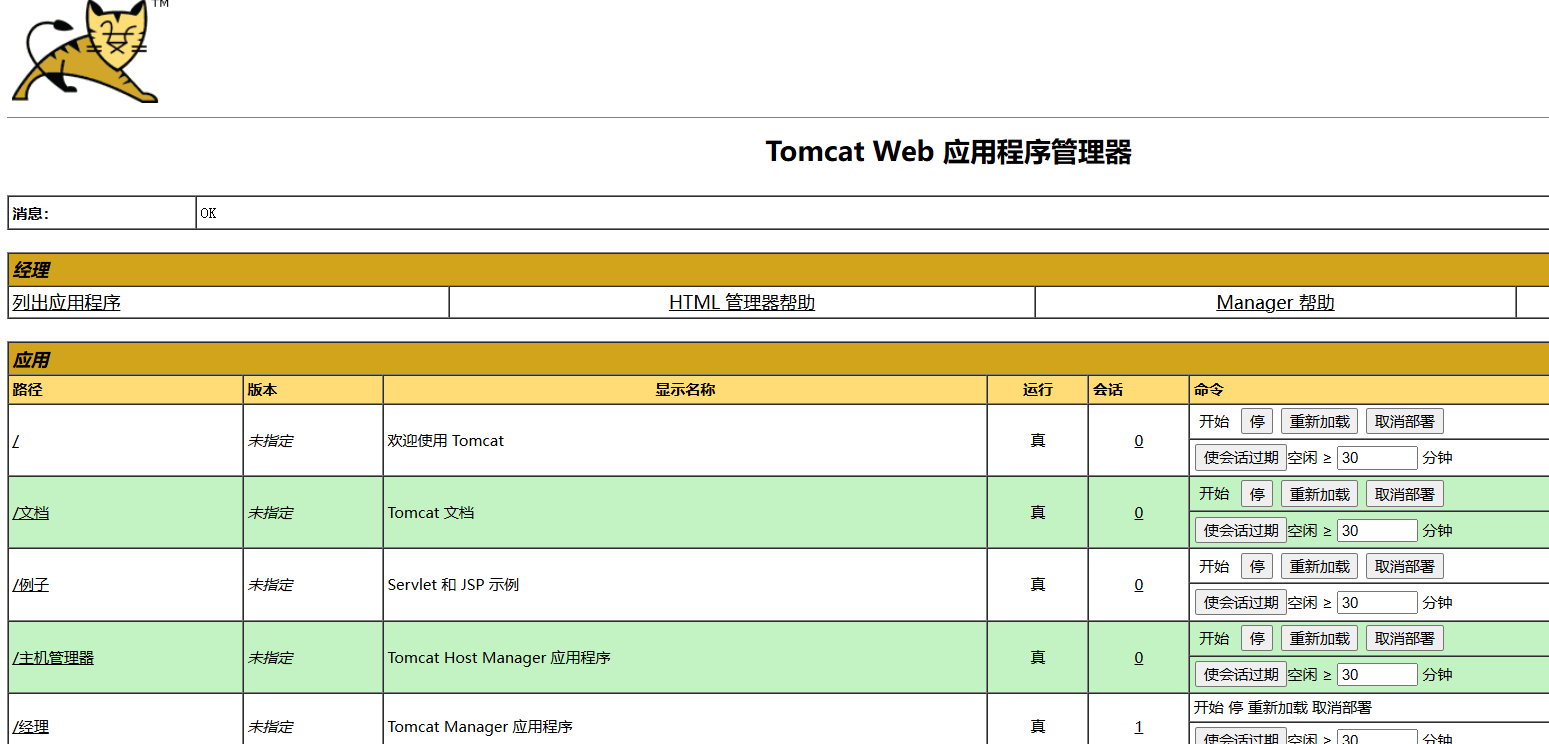
Task: Click 使会话过期 for the /文档 row
Action: coord(1240,530)
